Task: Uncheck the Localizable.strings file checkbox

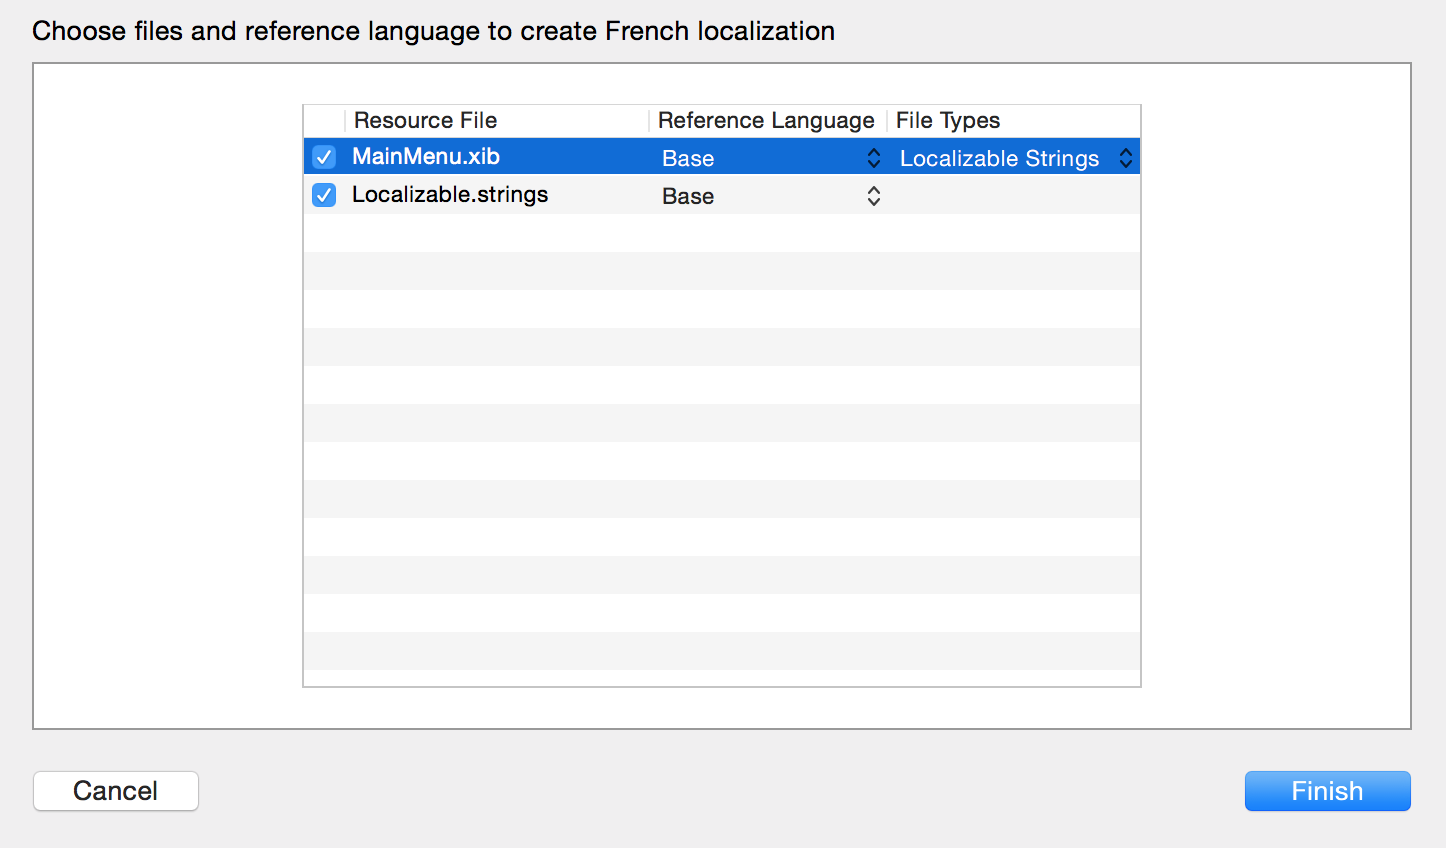Action: (323, 194)
